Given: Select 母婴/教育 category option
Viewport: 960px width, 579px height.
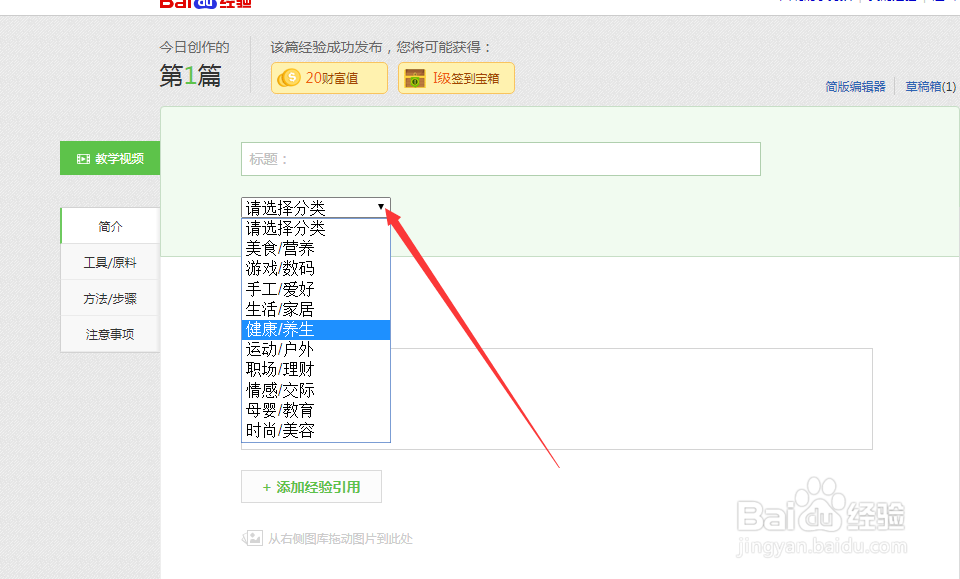Looking at the screenshot, I should point(316,410).
